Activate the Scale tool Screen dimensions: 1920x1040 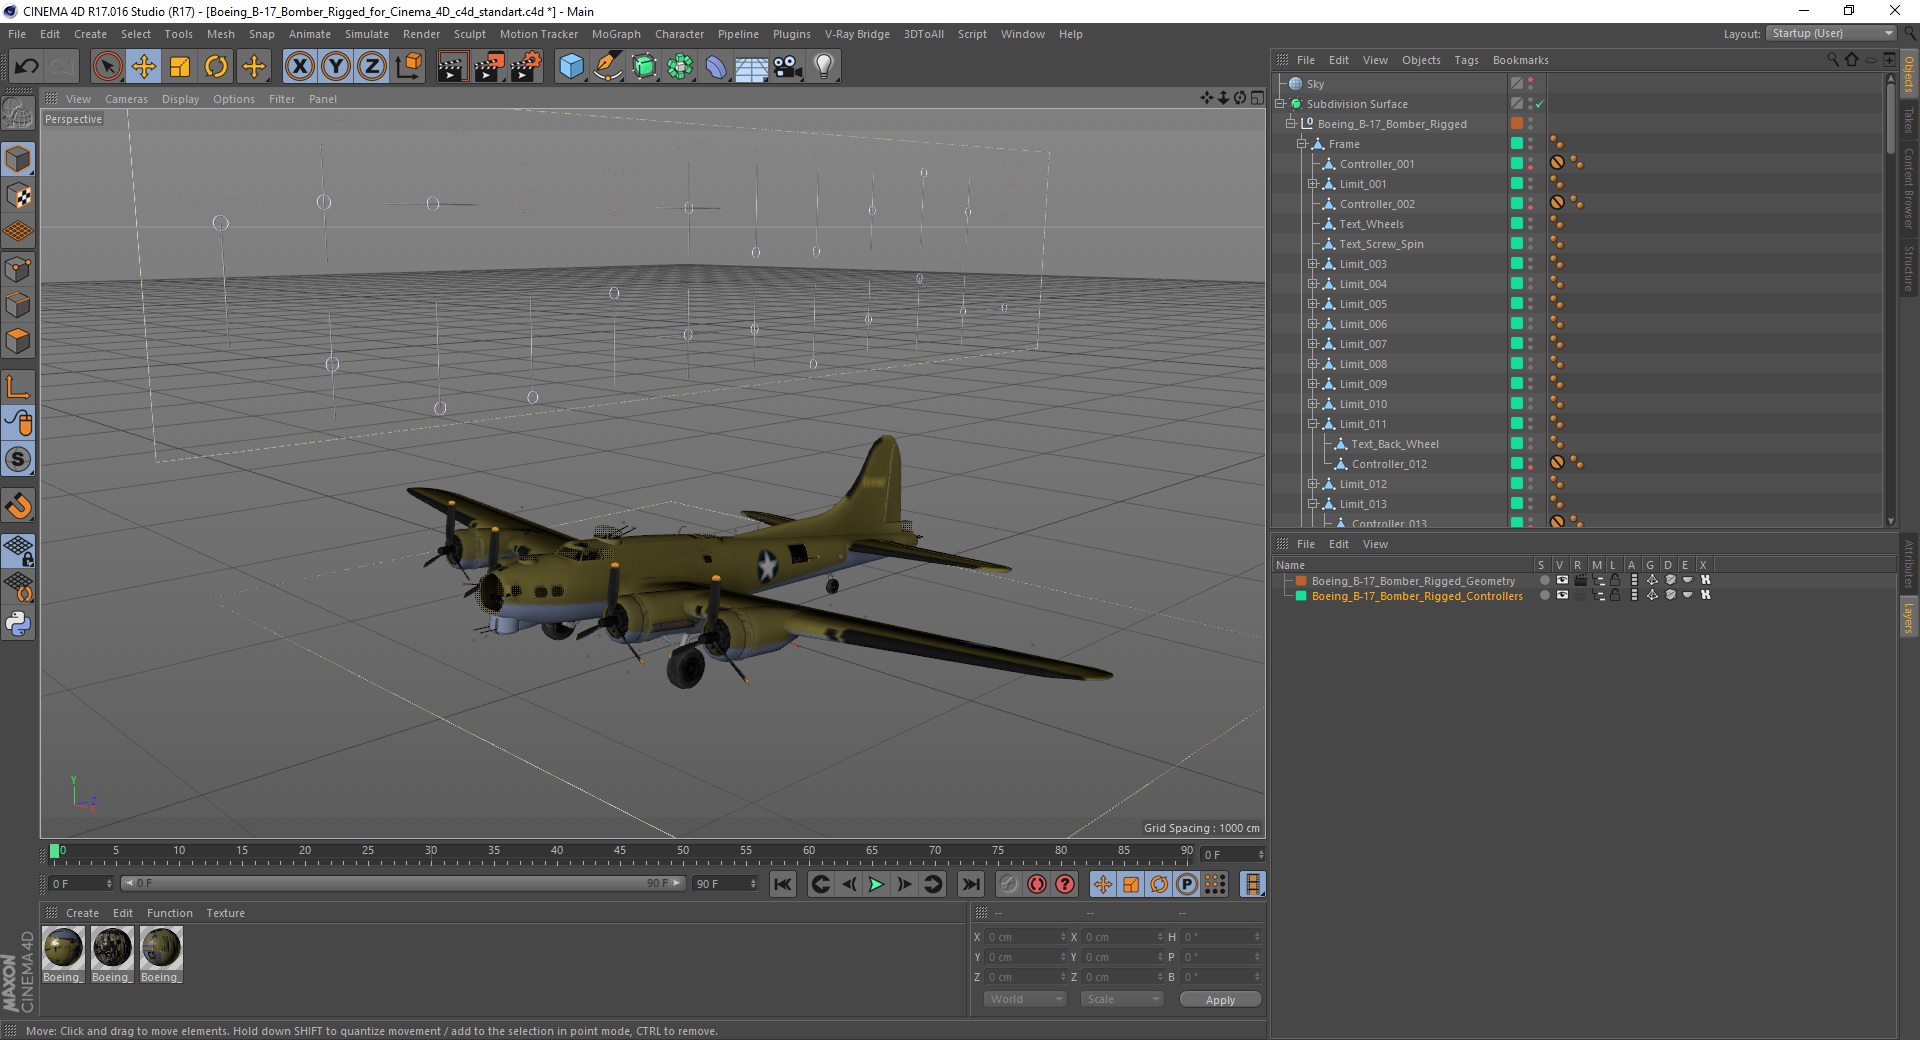[x=180, y=67]
